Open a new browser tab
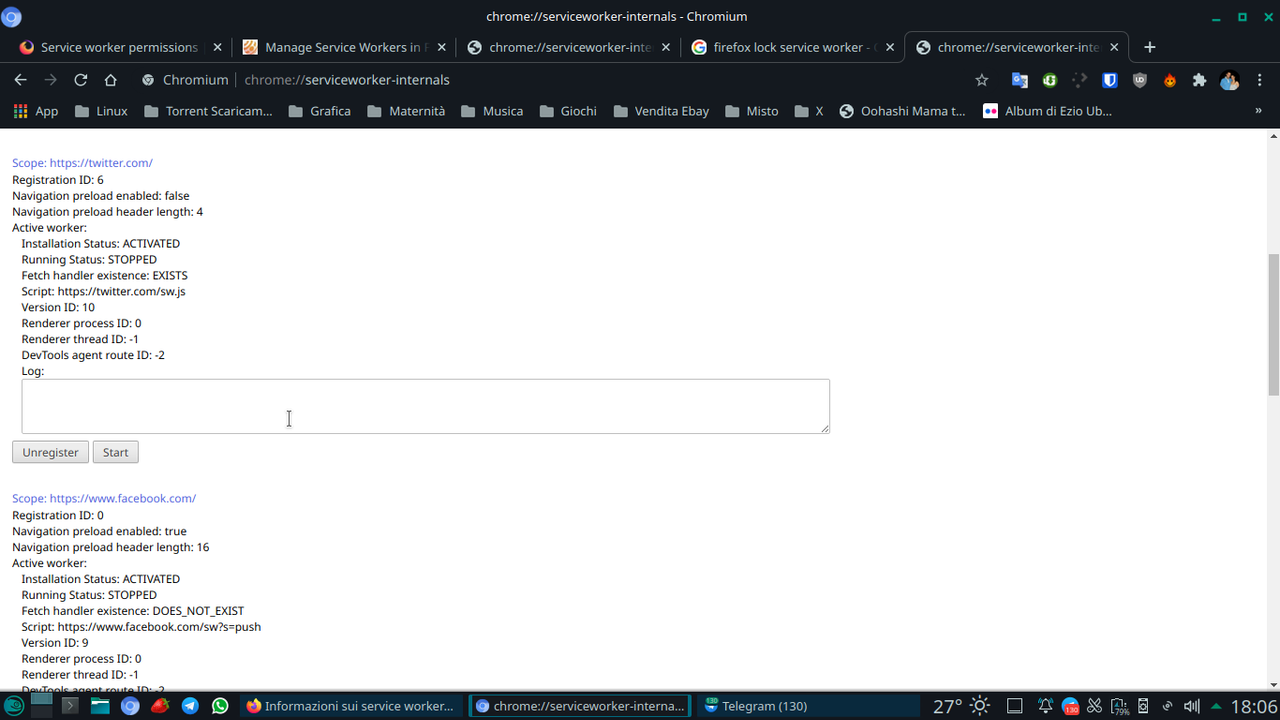This screenshot has width=1280, height=720. point(1150,47)
